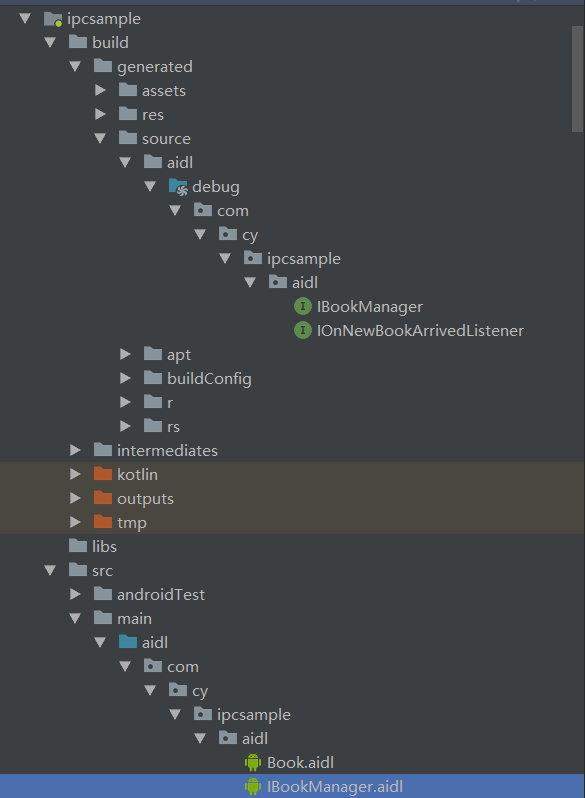The width and height of the screenshot is (585, 798).
Task: Expand the assets folder arrow
Action: click(100, 91)
